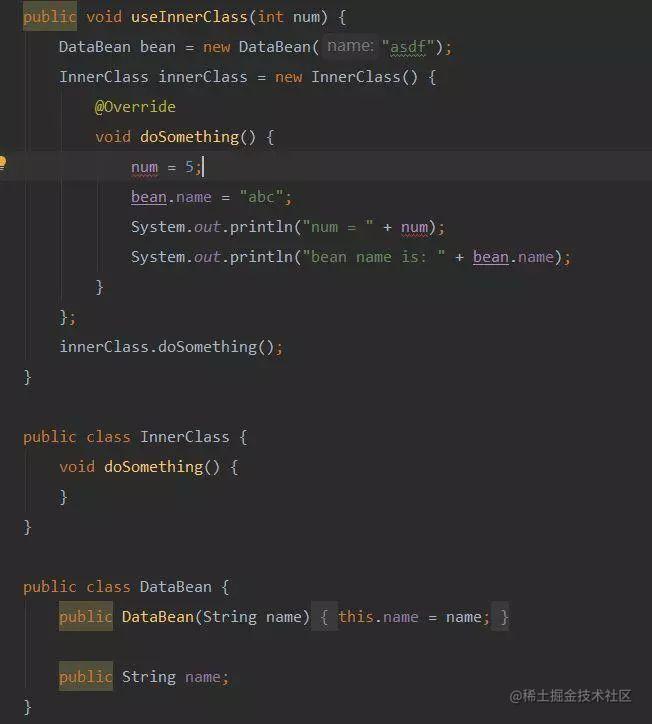Click the "bean name is: " string
Image resolution: width=652 pixels, height=724 pixels.
[373, 257]
